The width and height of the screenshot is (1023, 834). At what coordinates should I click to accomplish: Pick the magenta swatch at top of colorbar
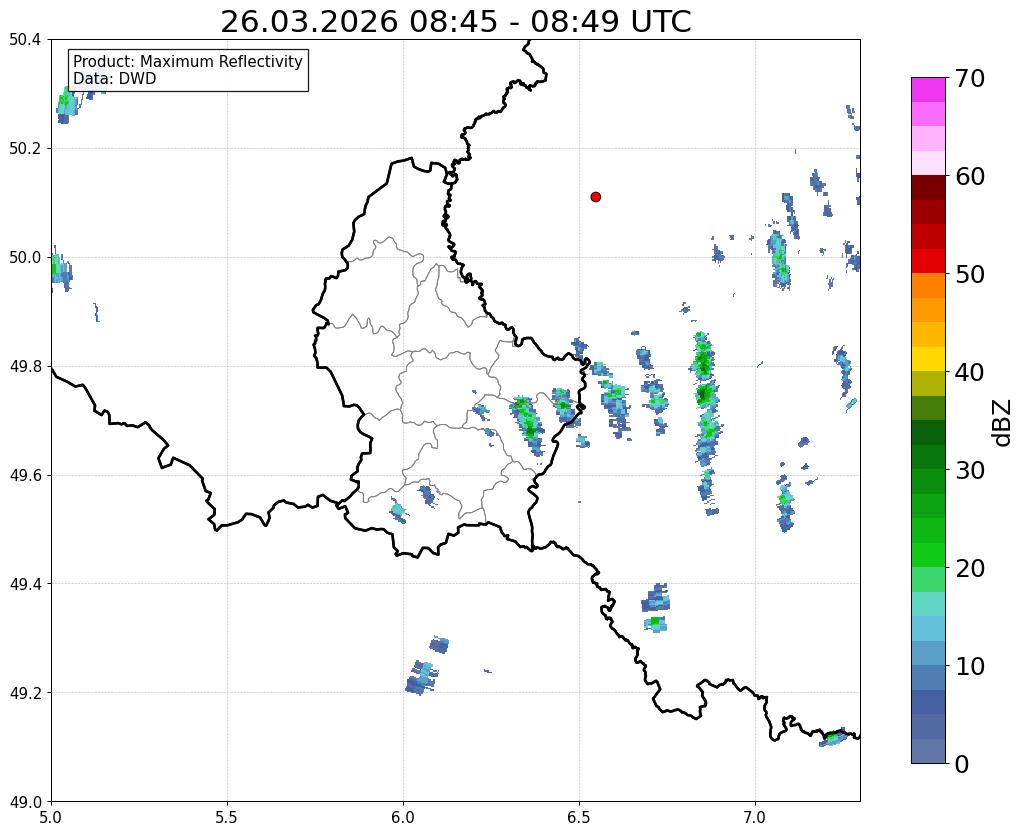(928, 89)
